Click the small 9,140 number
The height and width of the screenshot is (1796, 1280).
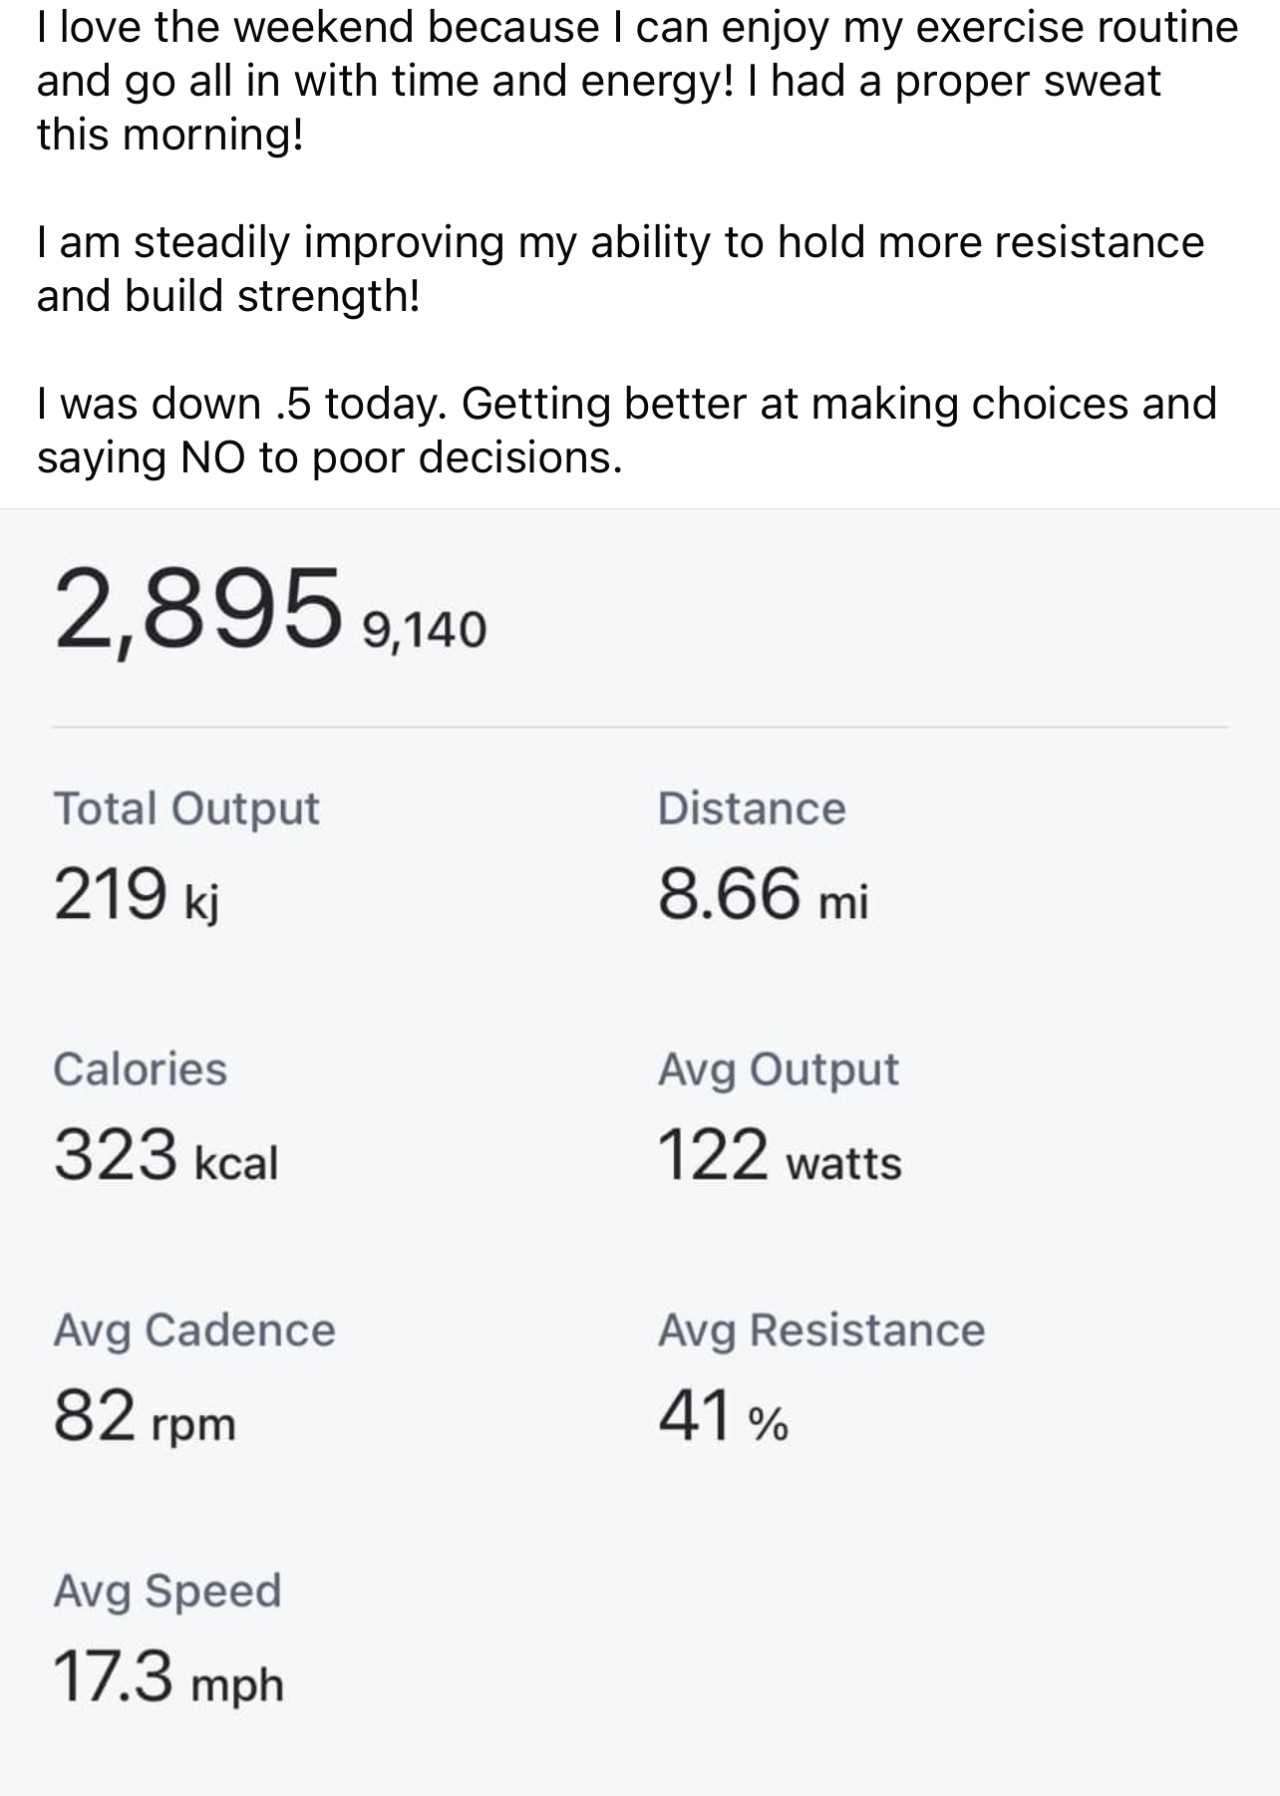(x=424, y=630)
